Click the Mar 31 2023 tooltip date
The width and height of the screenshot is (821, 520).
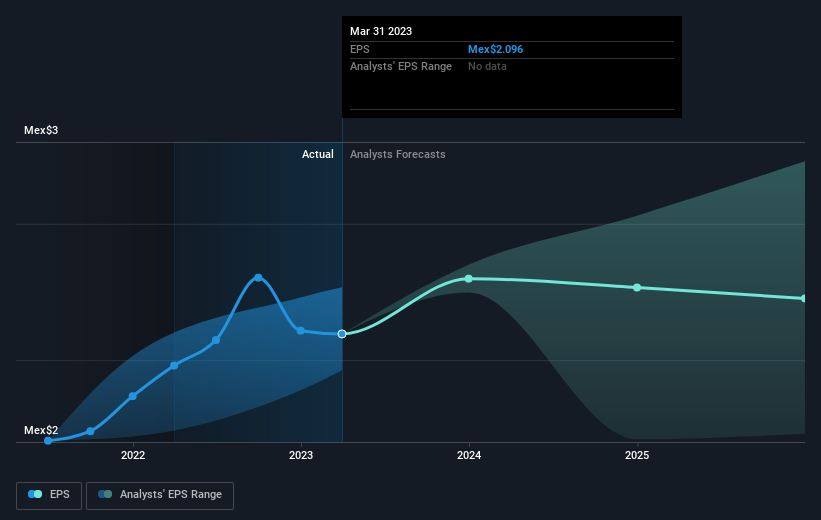(381, 31)
